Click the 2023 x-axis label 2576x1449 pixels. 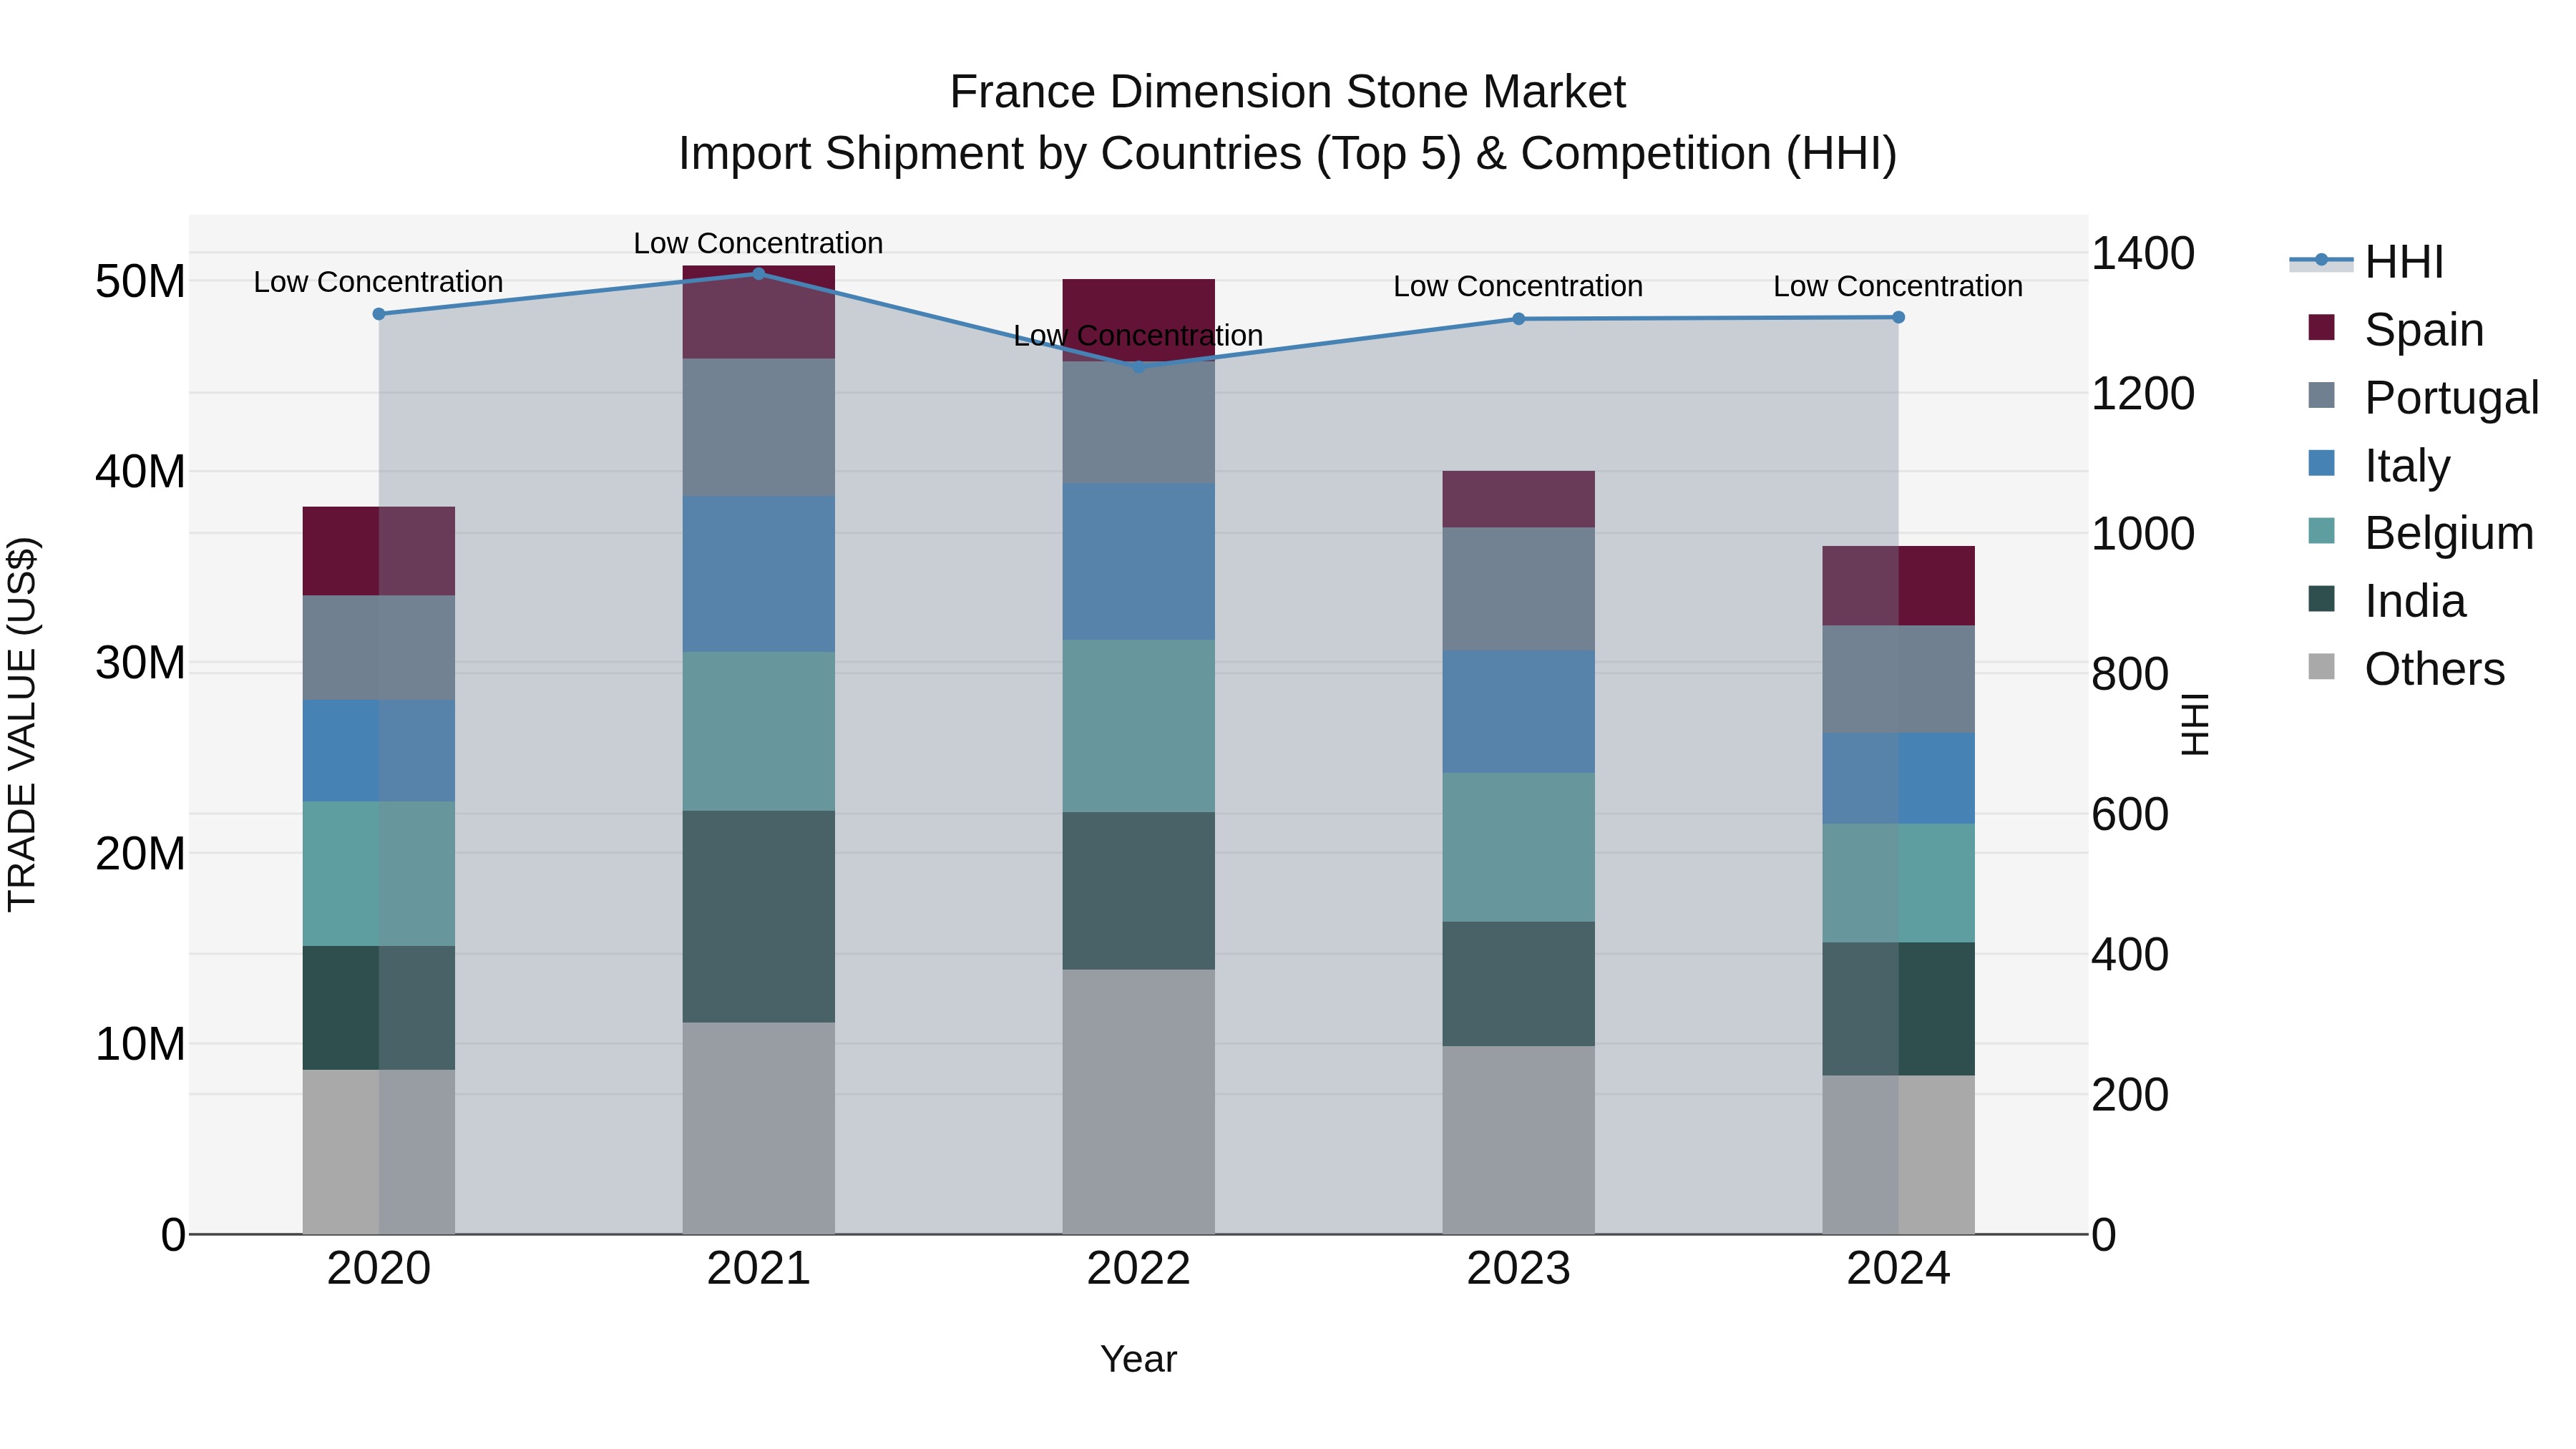[1518, 1269]
